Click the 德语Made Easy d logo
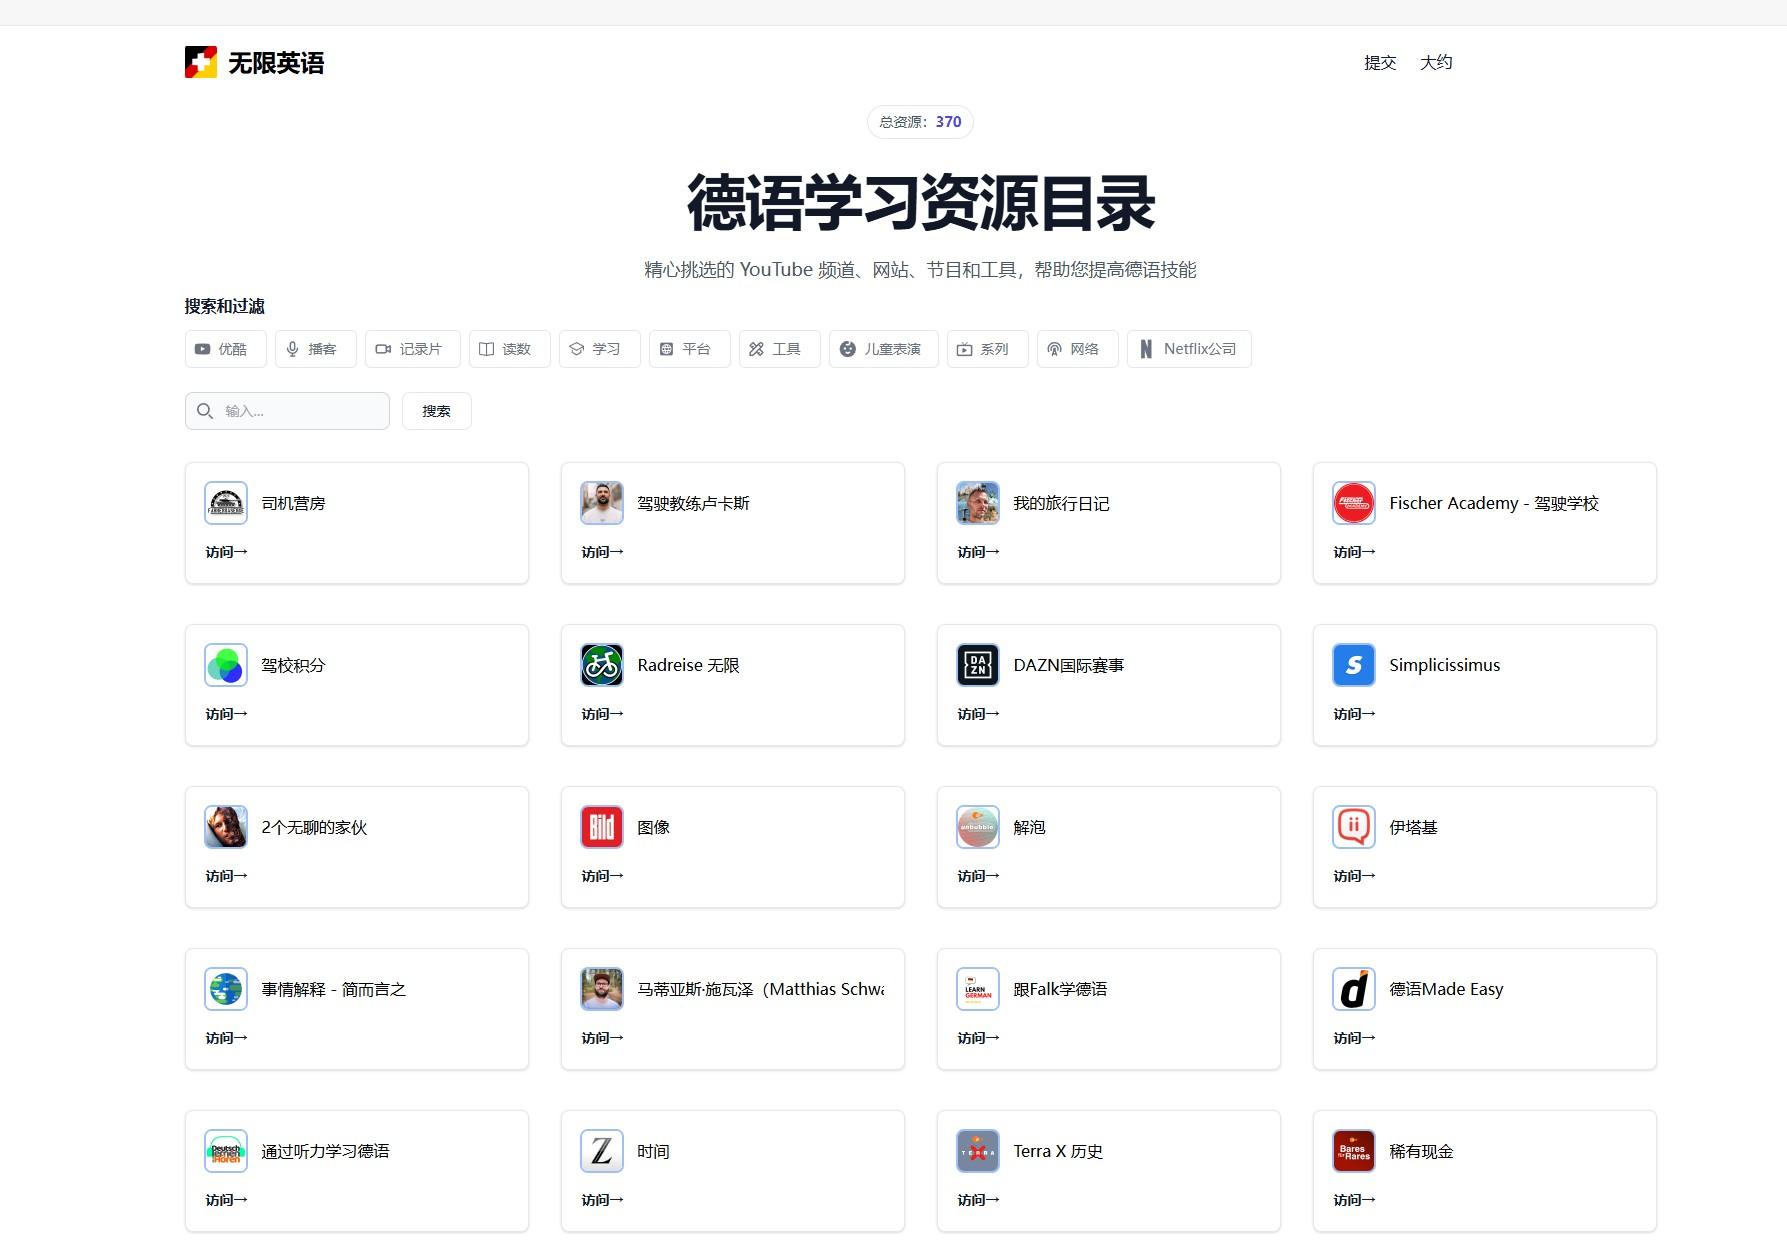Image resolution: width=1787 pixels, height=1252 pixels. (x=1353, y=989)
